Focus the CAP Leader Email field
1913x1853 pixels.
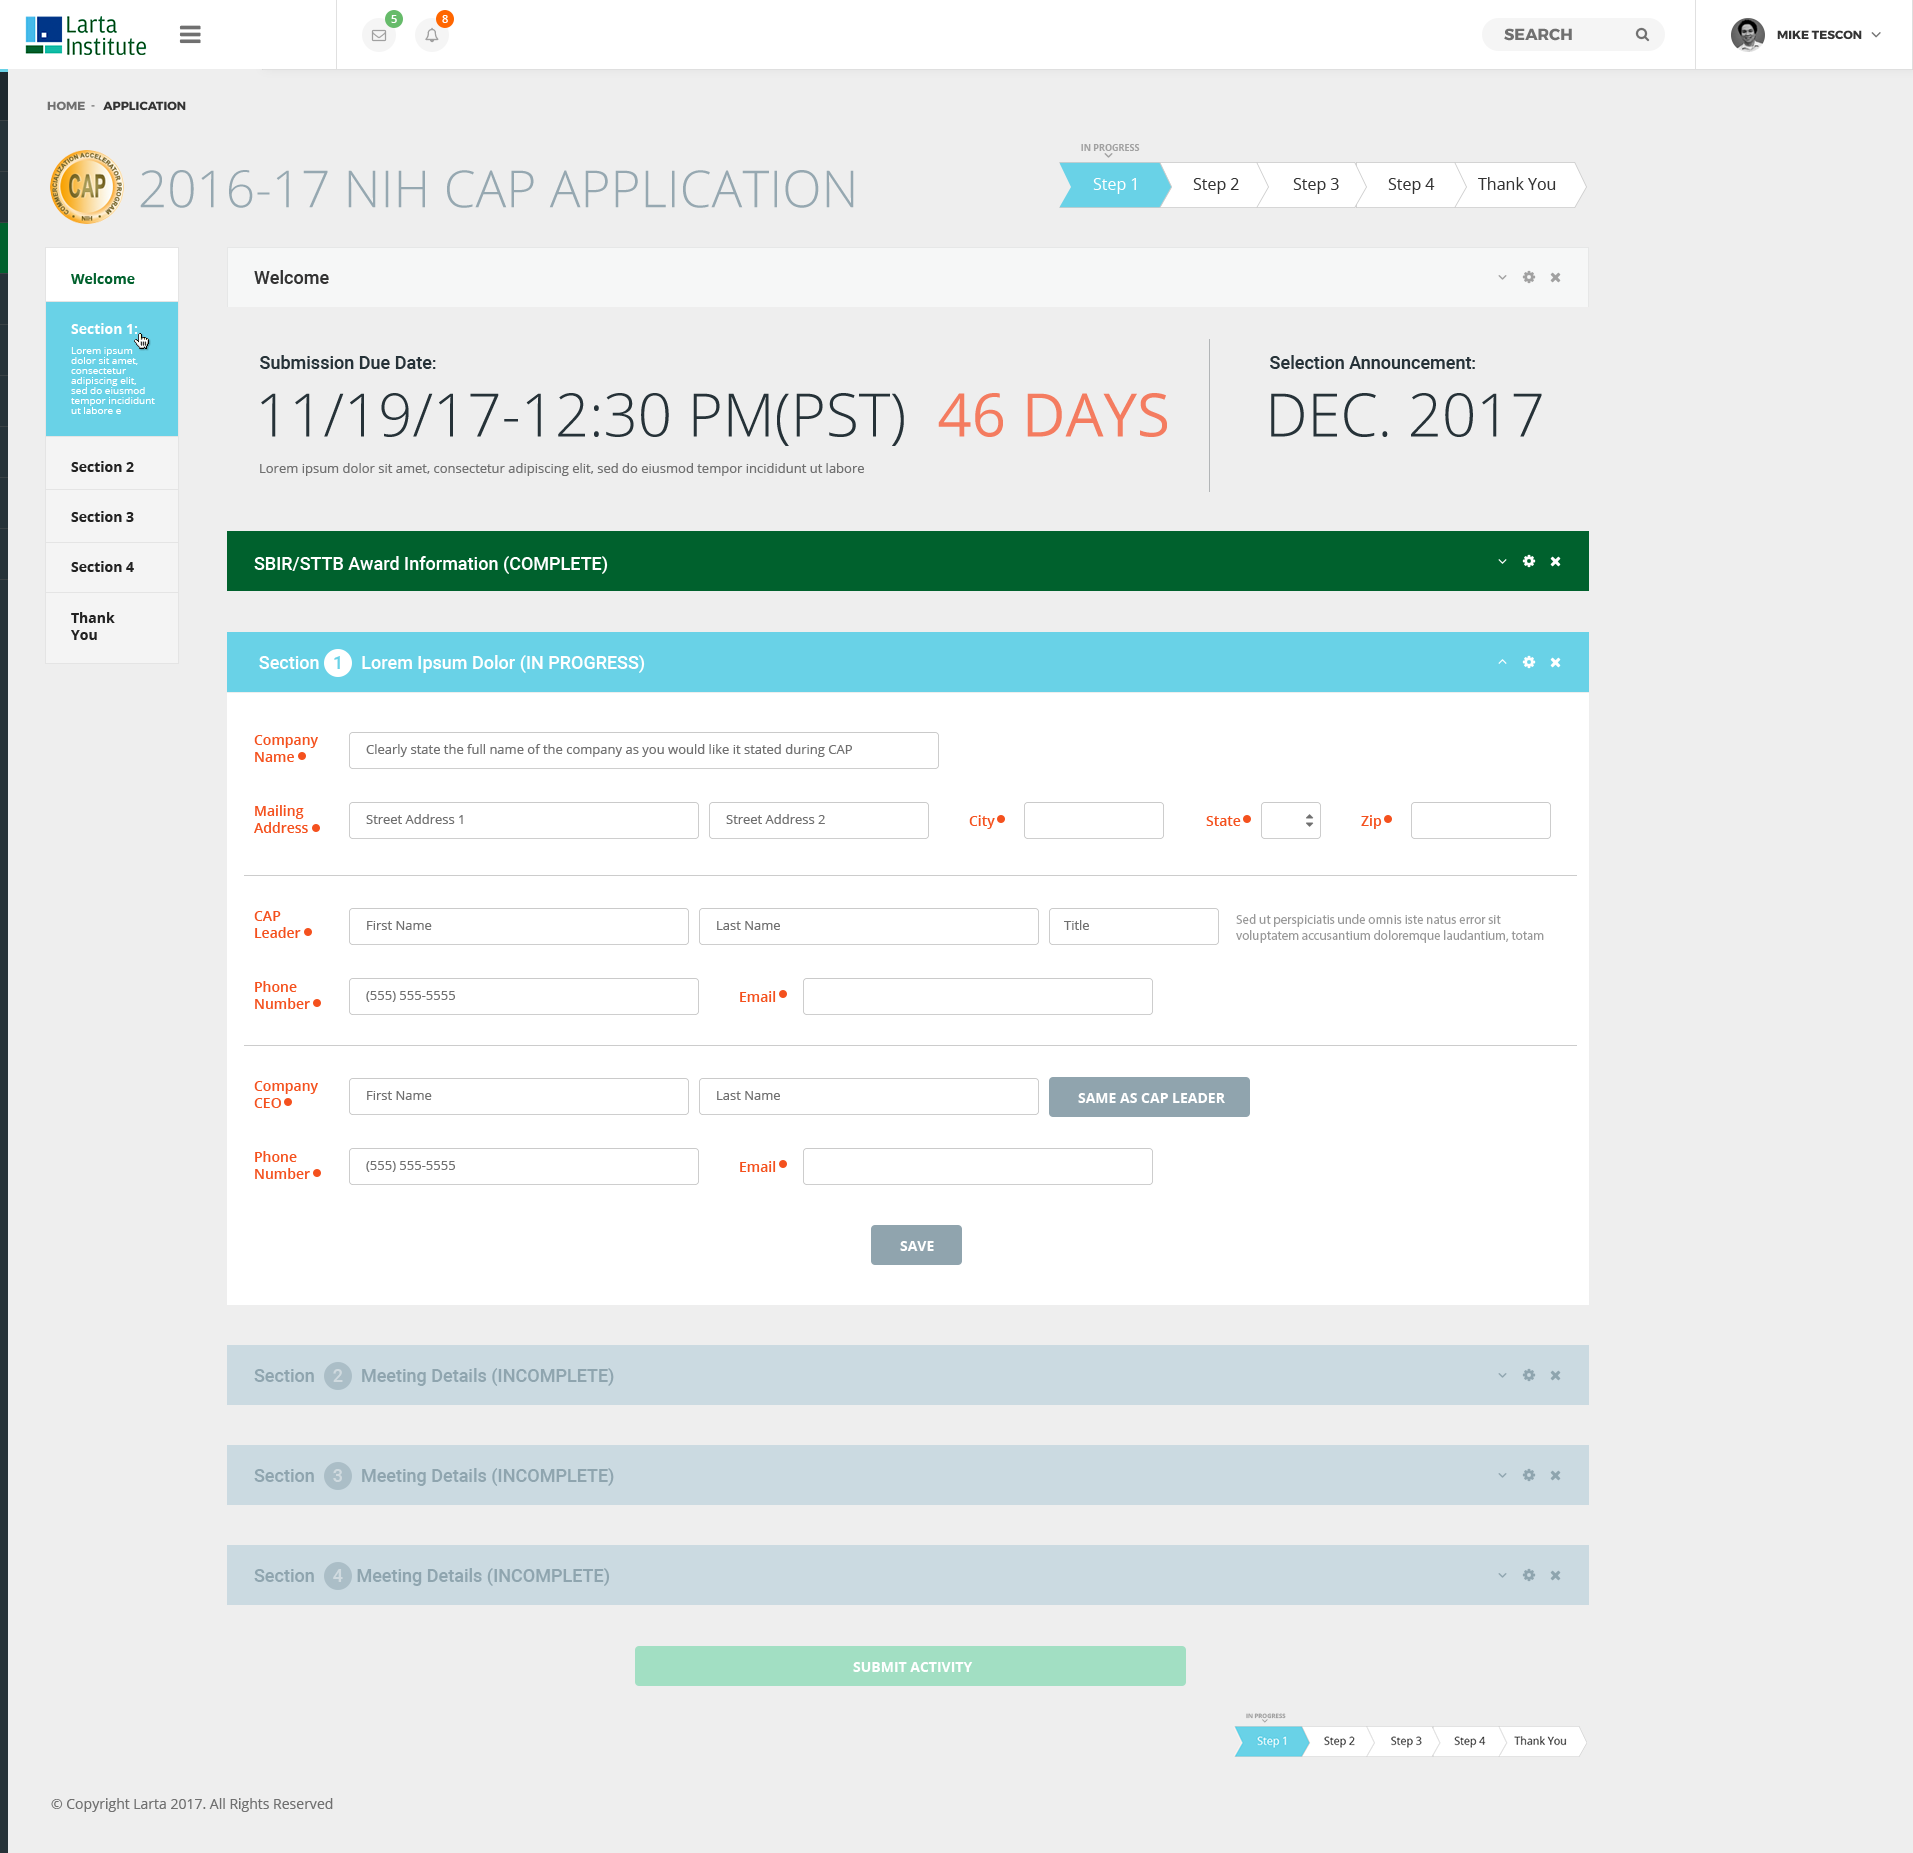coord(977,996)
